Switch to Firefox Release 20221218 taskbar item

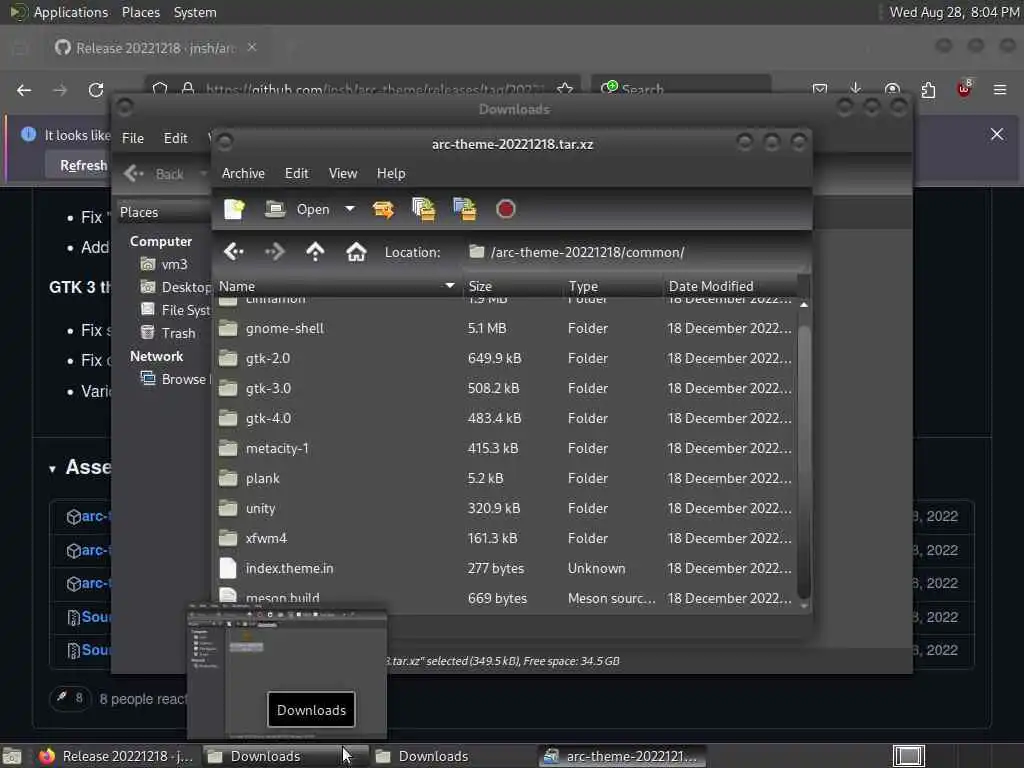pos(116,756)
